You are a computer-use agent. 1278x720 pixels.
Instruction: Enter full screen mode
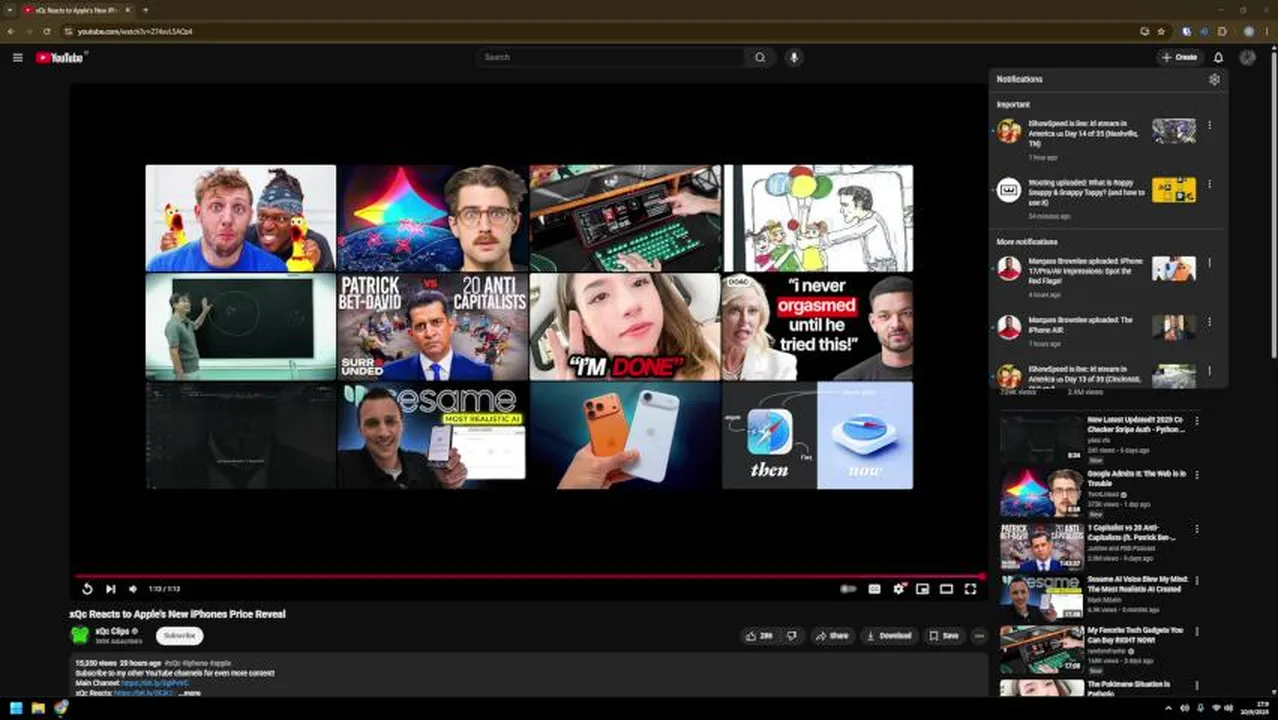[970, 589]
